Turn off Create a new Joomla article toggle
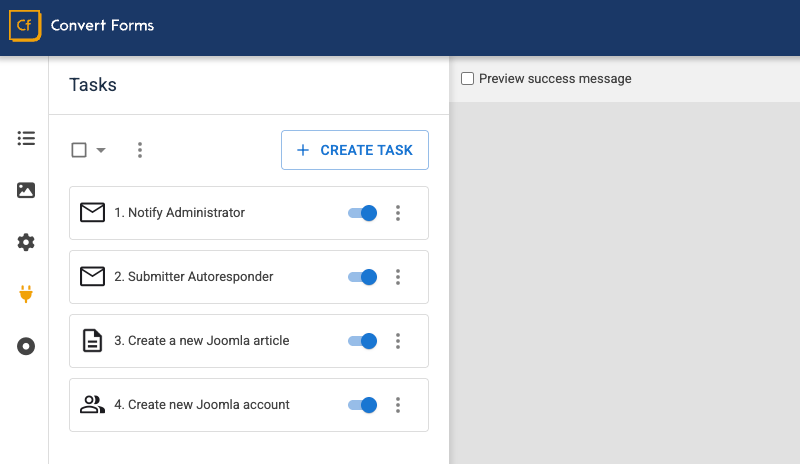Screen dimensions: 800x464 click(362, 341)
